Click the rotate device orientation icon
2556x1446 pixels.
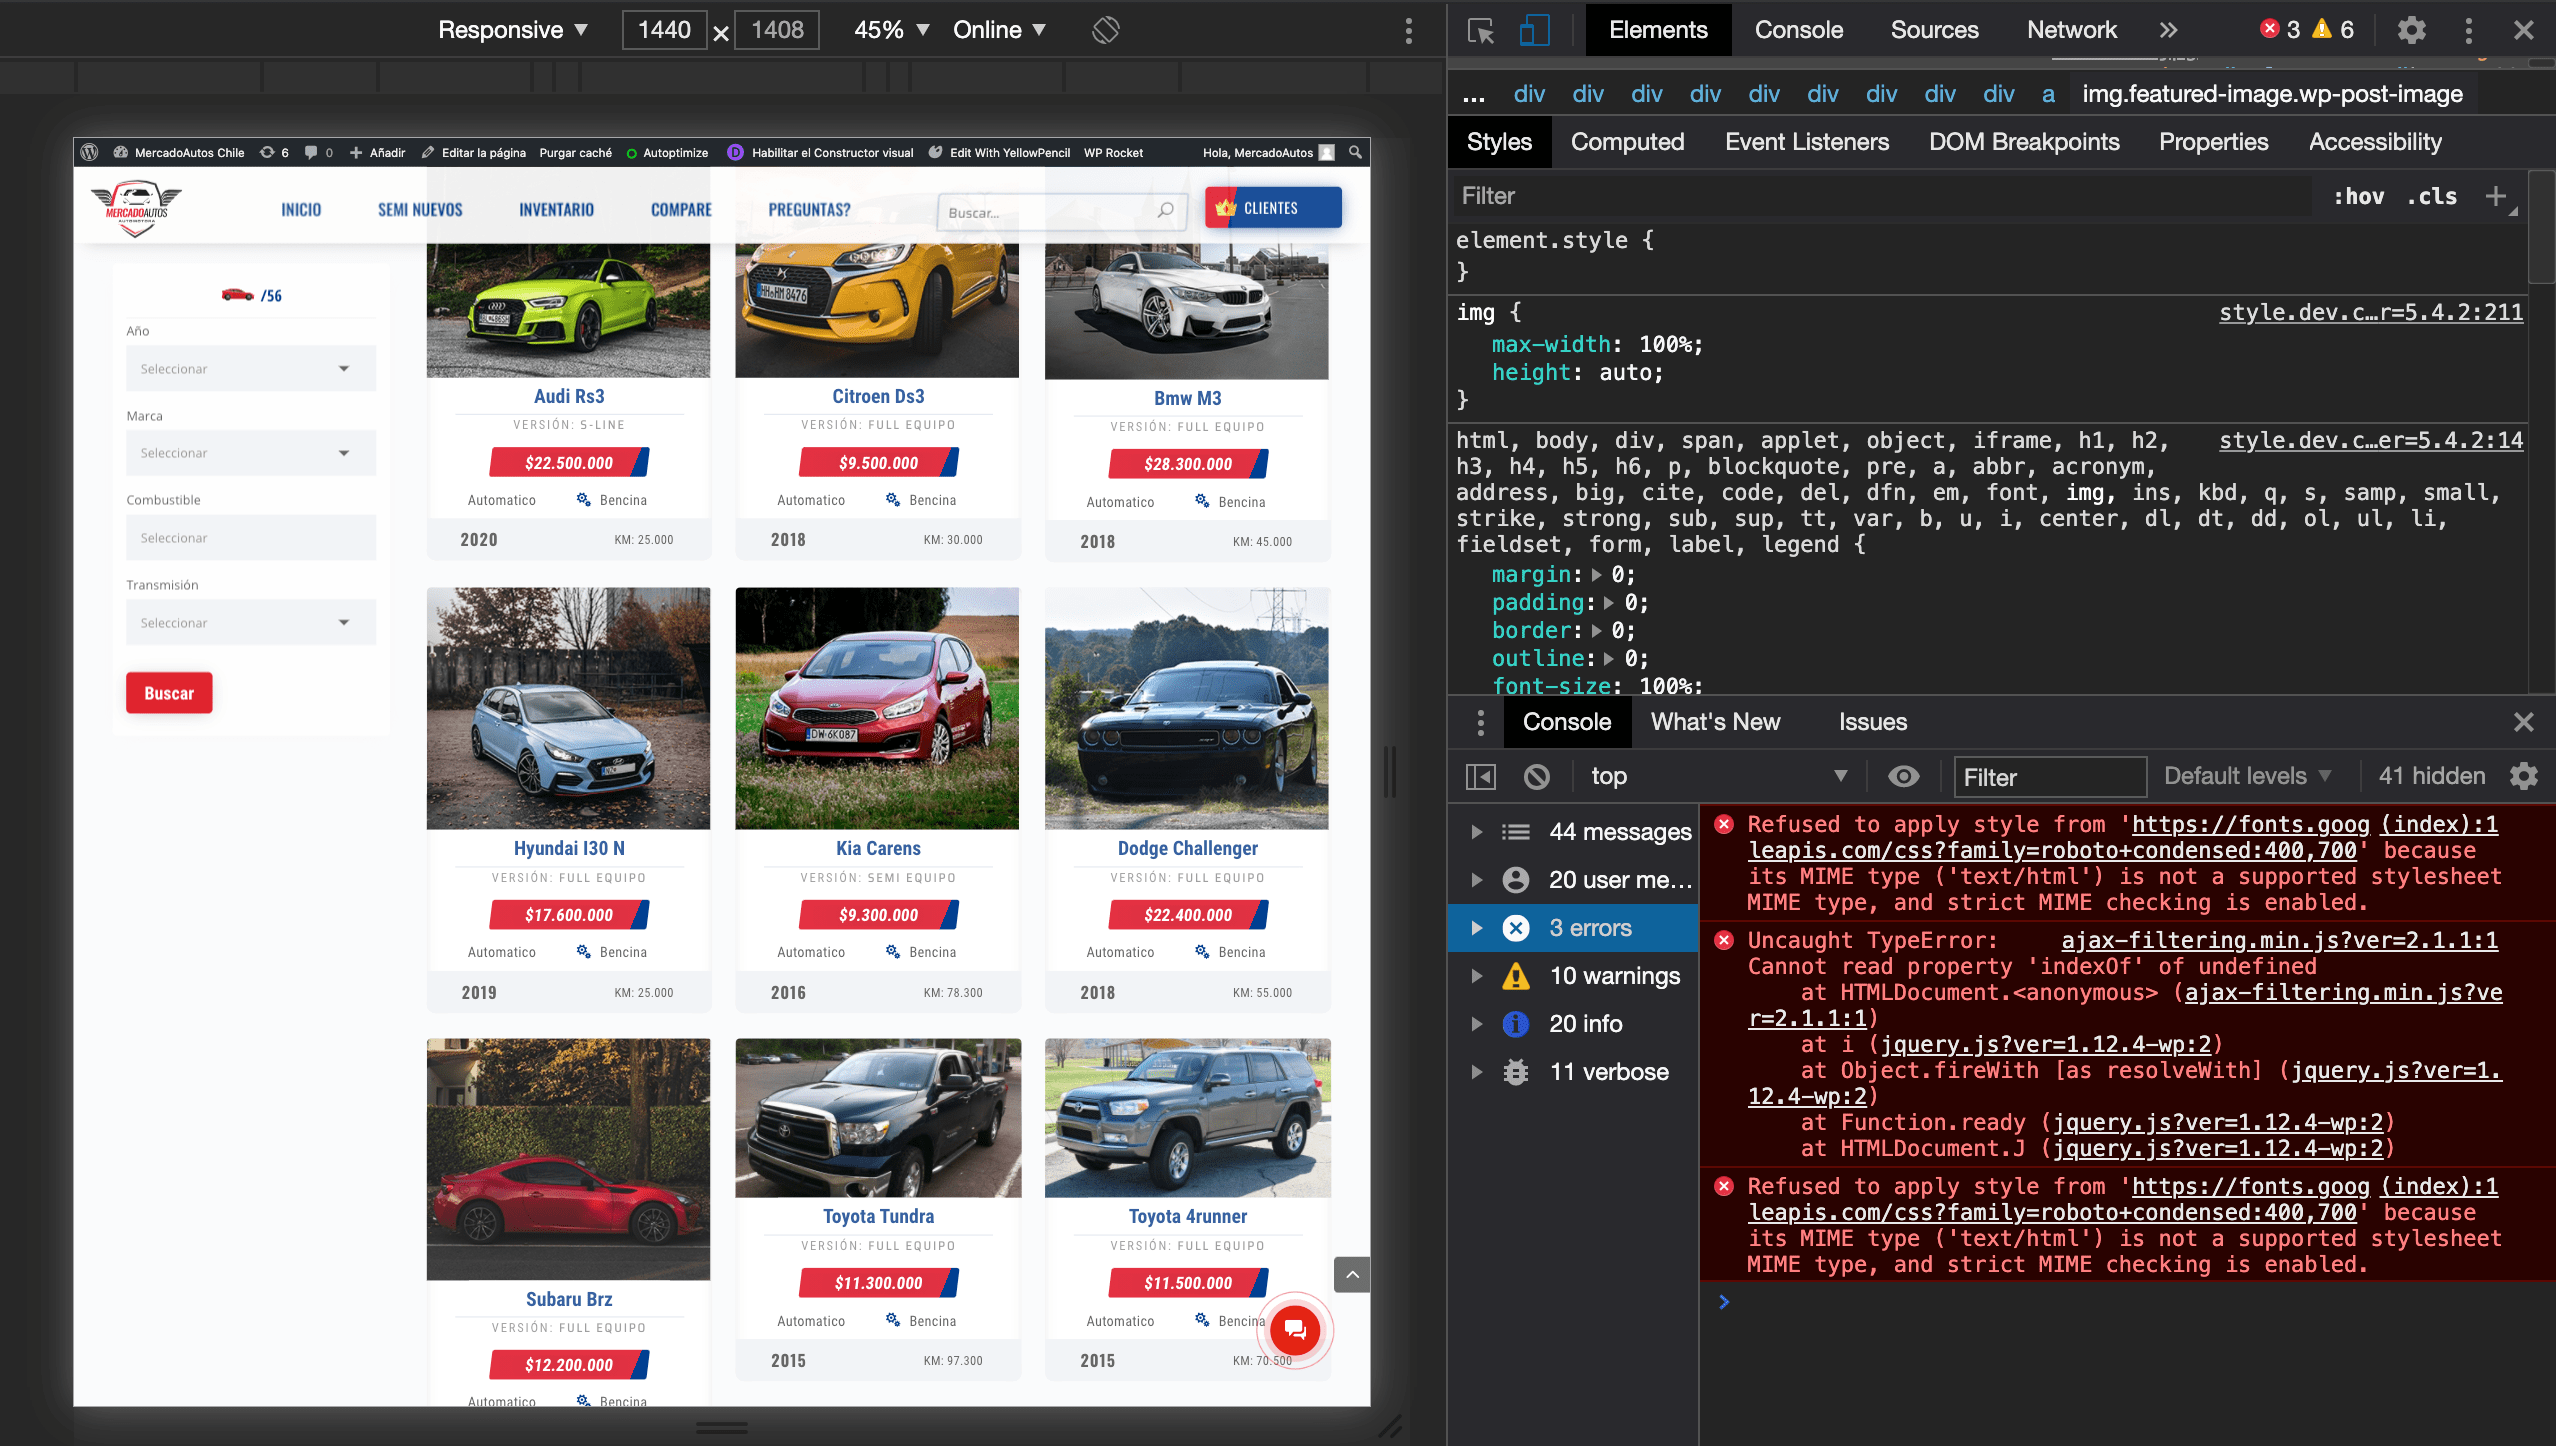(1105, 30)
